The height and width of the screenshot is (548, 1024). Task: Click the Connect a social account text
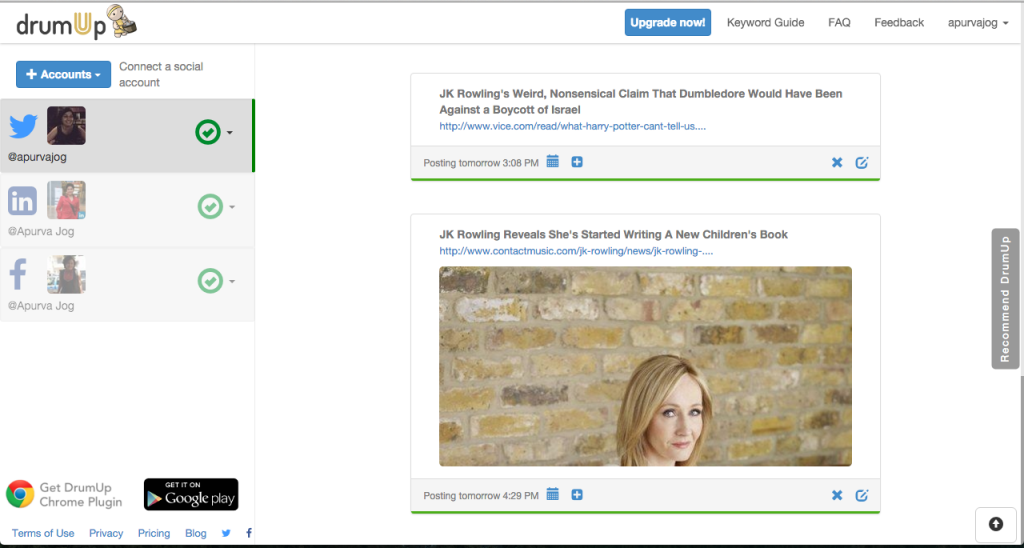coord(161,74)
